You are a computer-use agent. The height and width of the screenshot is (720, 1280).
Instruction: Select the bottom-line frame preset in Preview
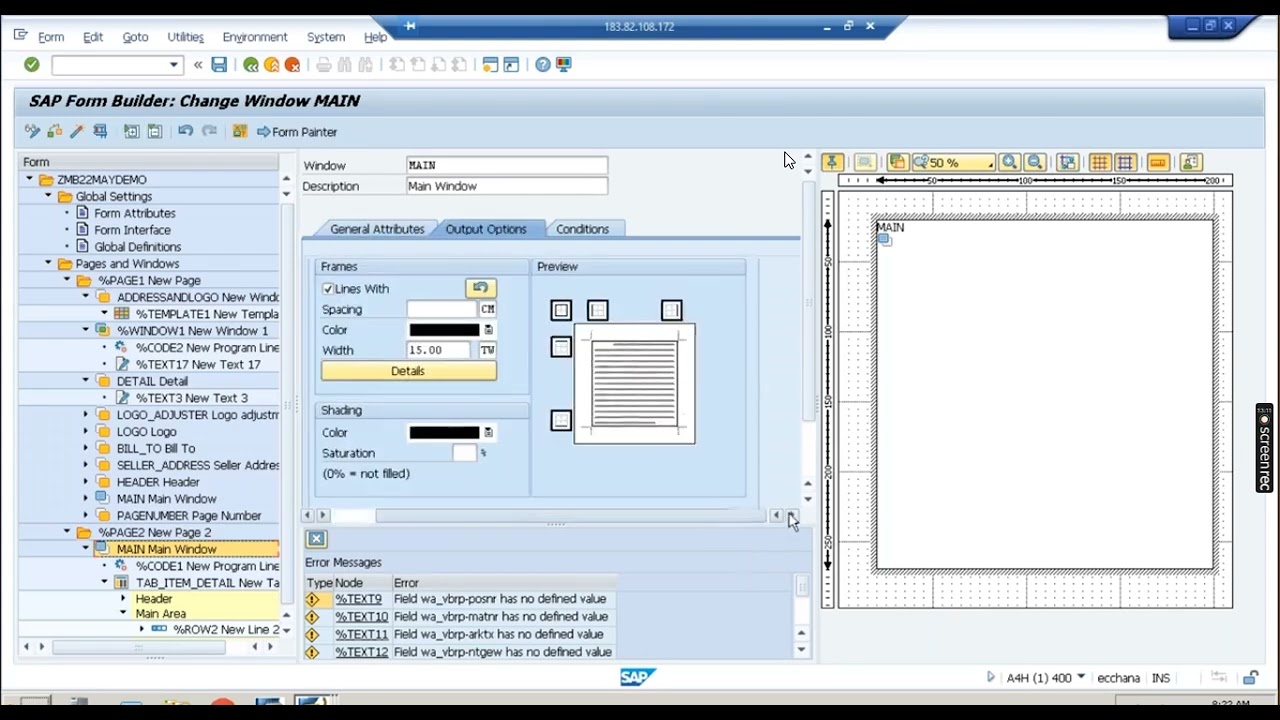[x=561, y=420]
